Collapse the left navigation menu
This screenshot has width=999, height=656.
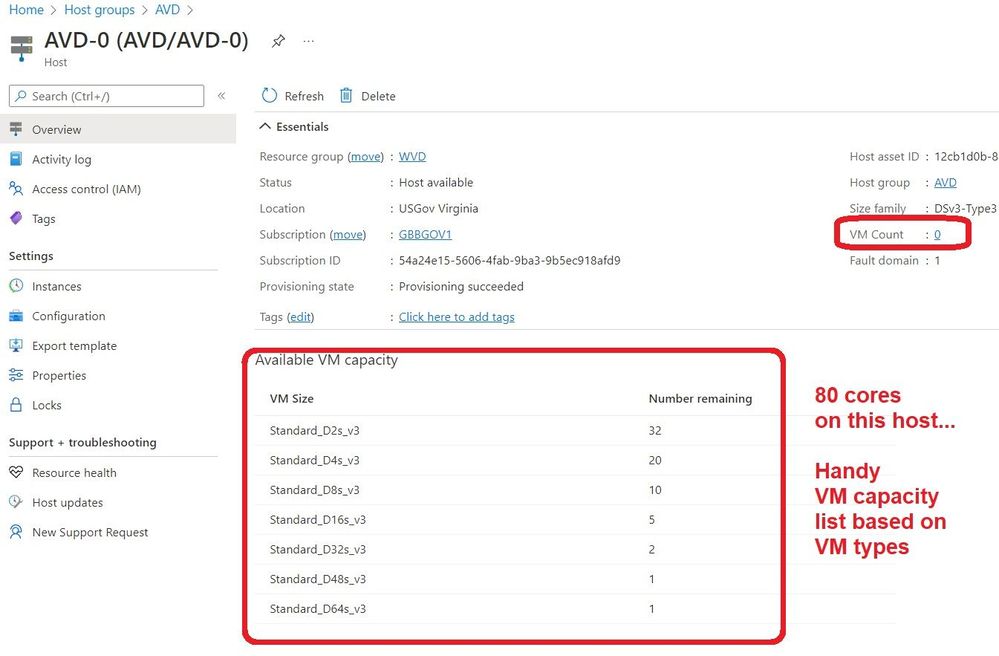222,96
